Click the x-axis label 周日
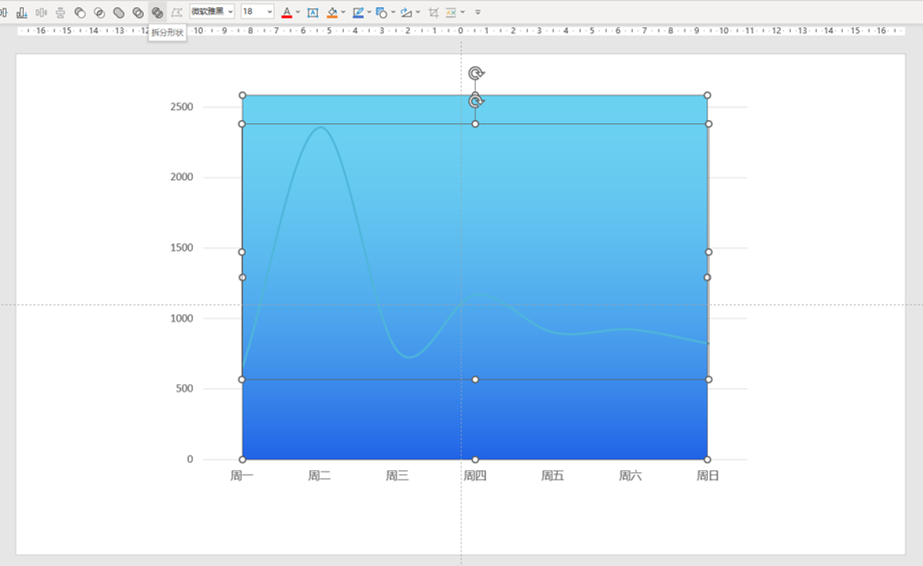The width and height of the screenshot is (923, 566). (x=708, y=475)
